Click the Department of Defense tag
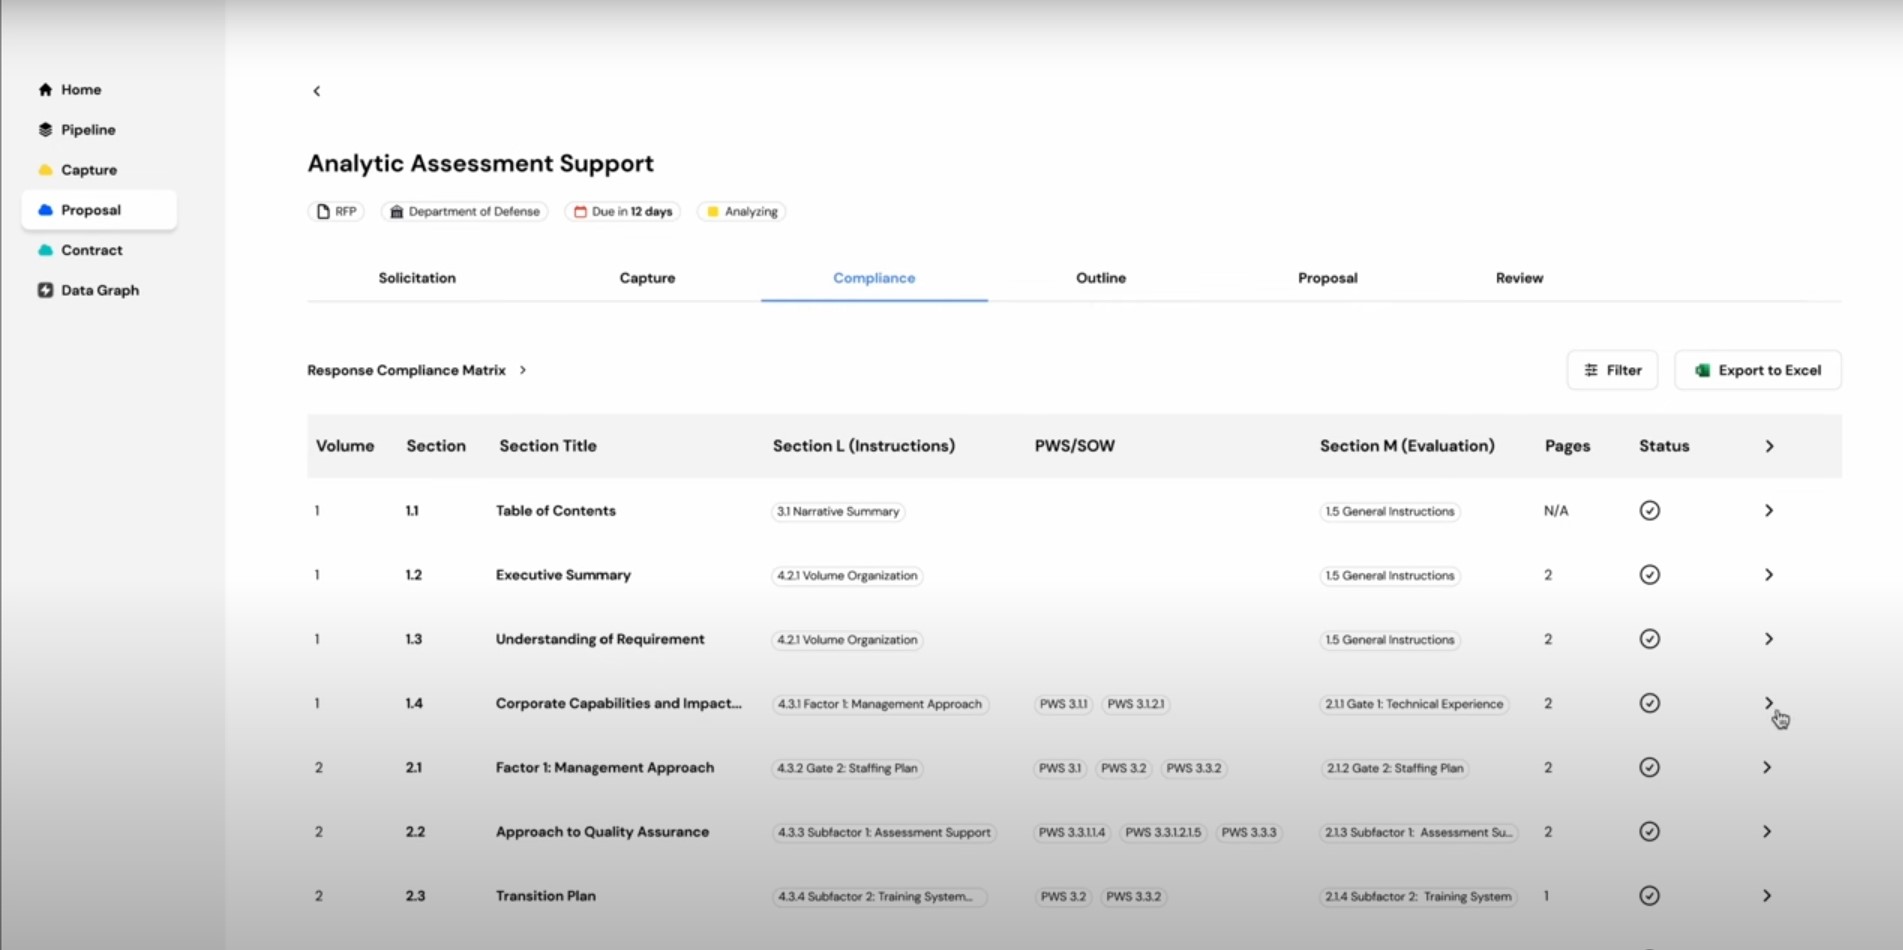Image resolution: width=1903 pixels, height=950 pixels. click(x=465, y=212)
